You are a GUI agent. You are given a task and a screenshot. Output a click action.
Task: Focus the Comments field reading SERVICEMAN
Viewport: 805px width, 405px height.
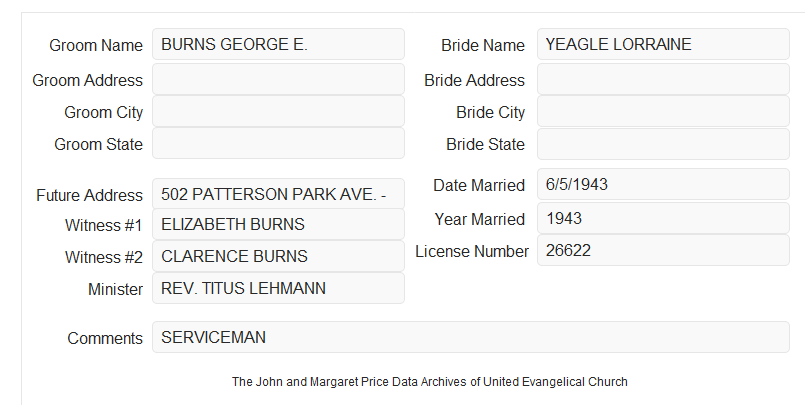pyautogui.click(x=471, y=337)
